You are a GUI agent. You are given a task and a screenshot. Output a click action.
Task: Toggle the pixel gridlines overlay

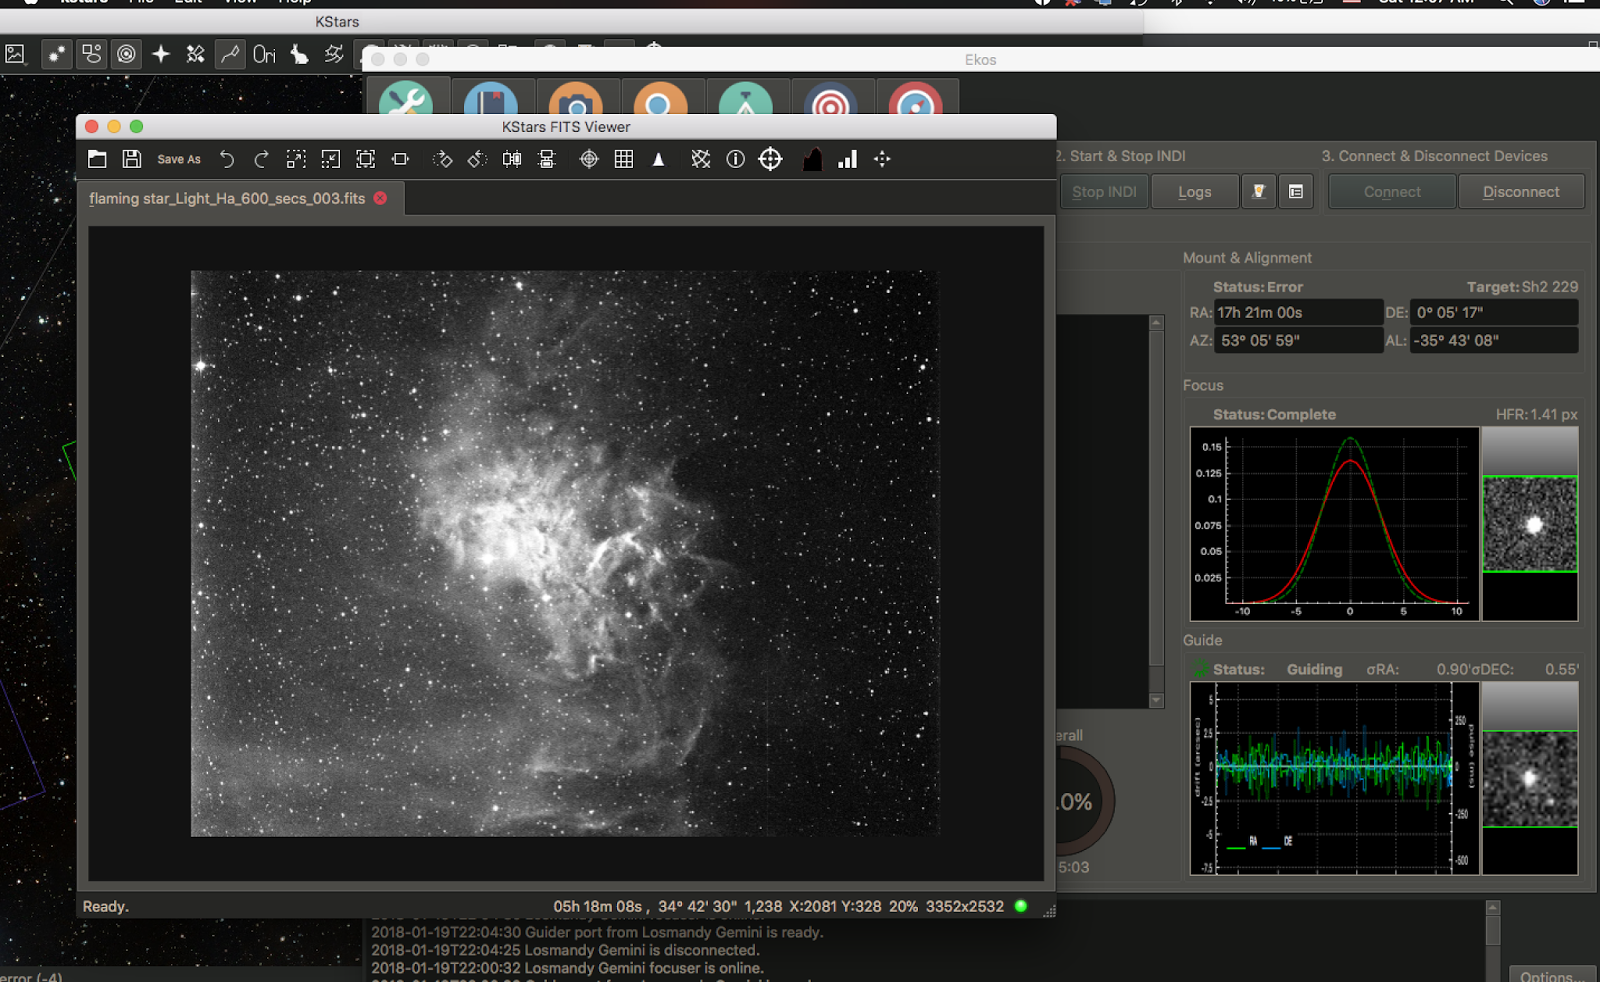click(x=623, y=159)
